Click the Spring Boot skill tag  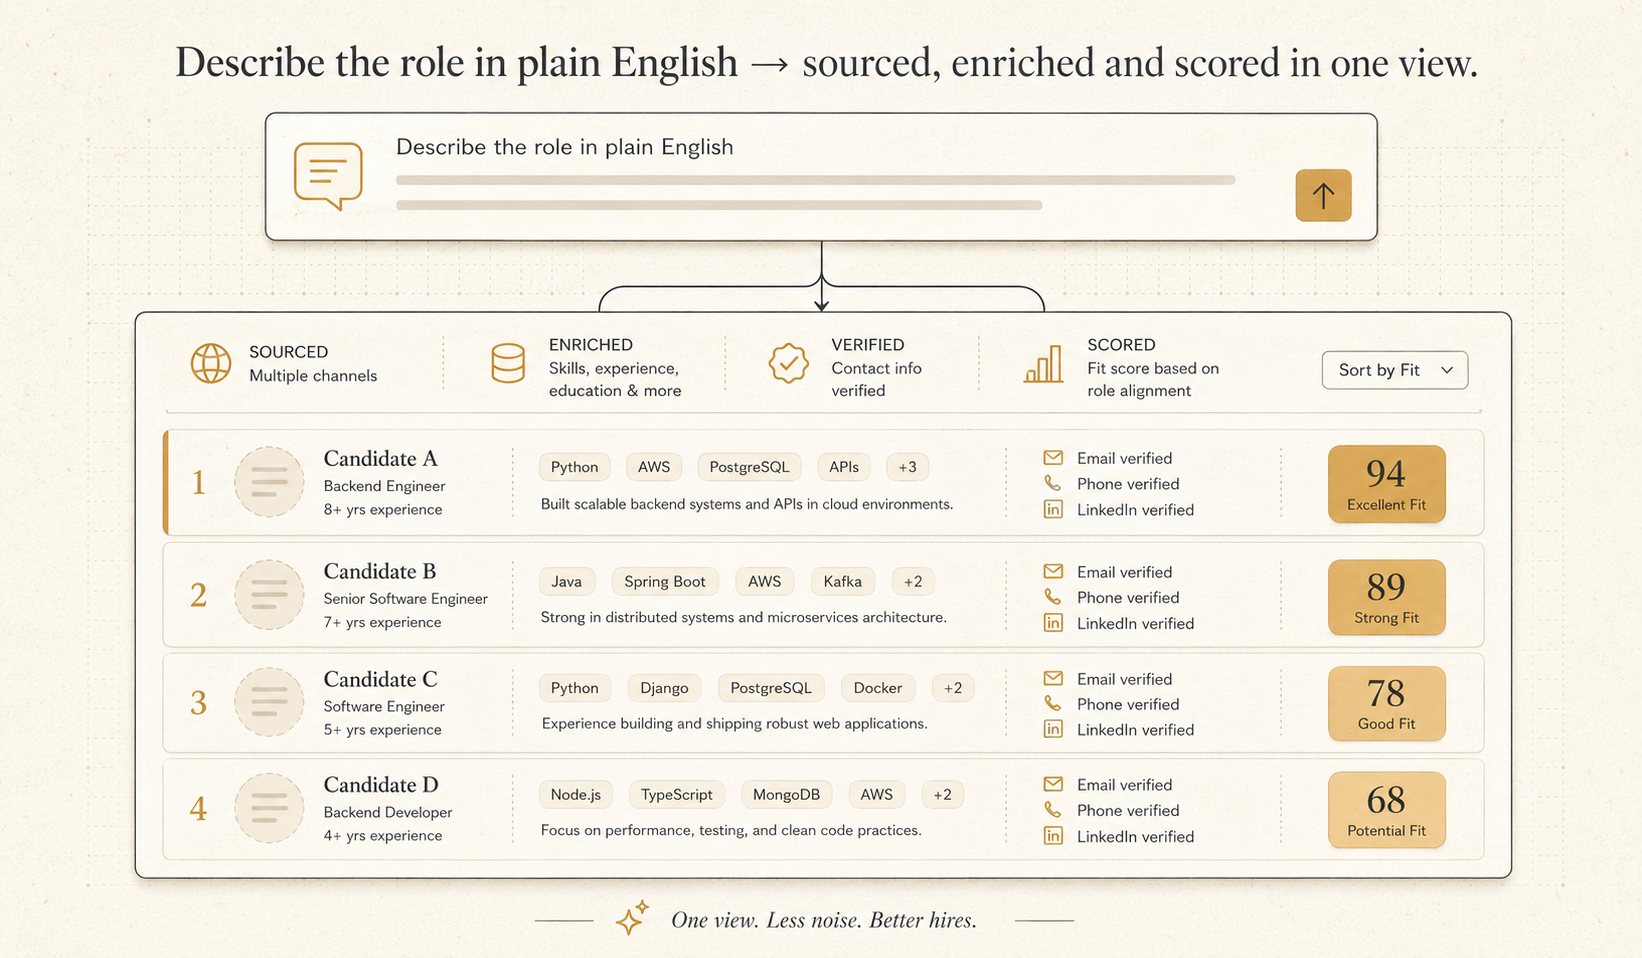(665, 581)
